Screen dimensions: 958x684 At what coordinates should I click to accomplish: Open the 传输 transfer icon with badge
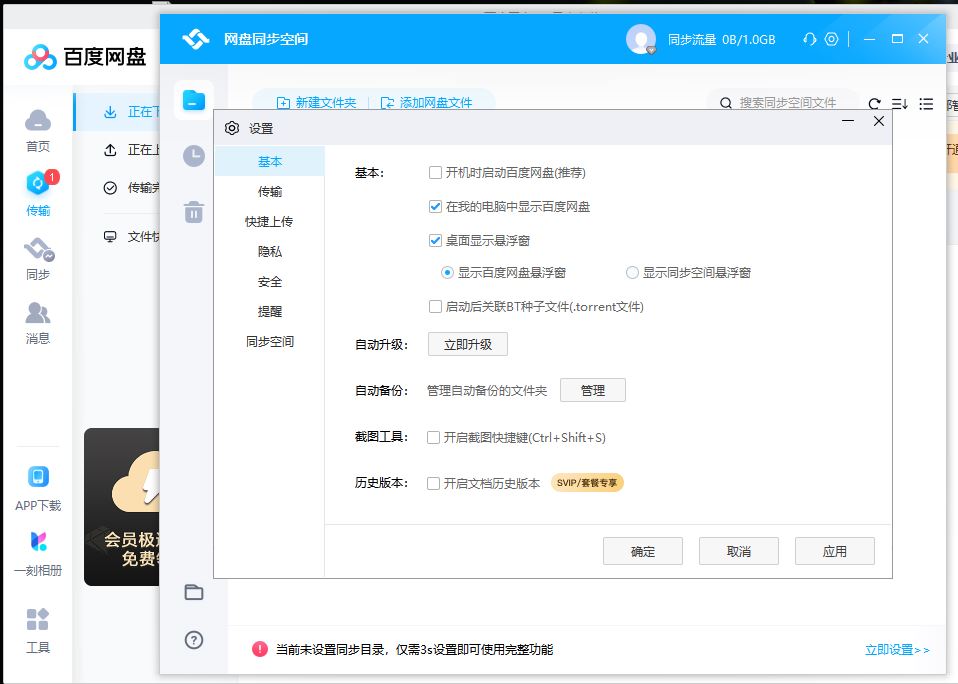click(38, 183)
